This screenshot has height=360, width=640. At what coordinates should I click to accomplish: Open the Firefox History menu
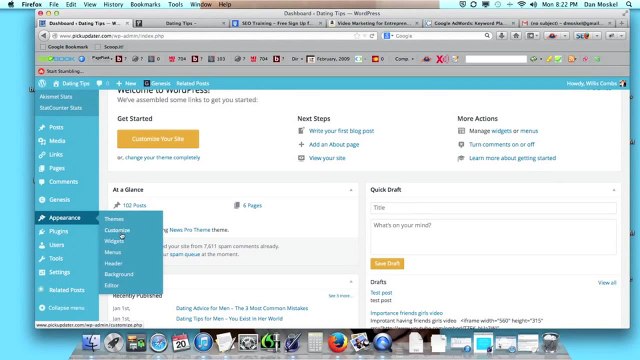click(x=113, y=4)
